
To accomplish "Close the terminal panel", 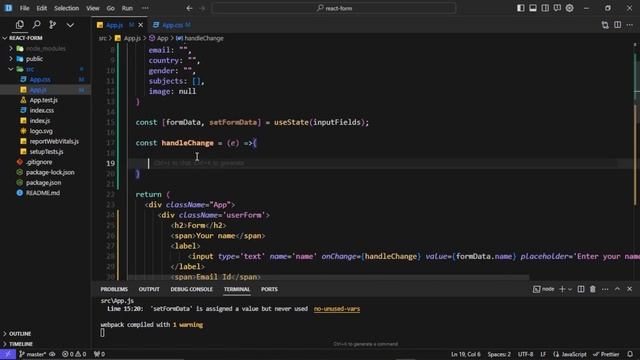I will (x=629, y=289).
